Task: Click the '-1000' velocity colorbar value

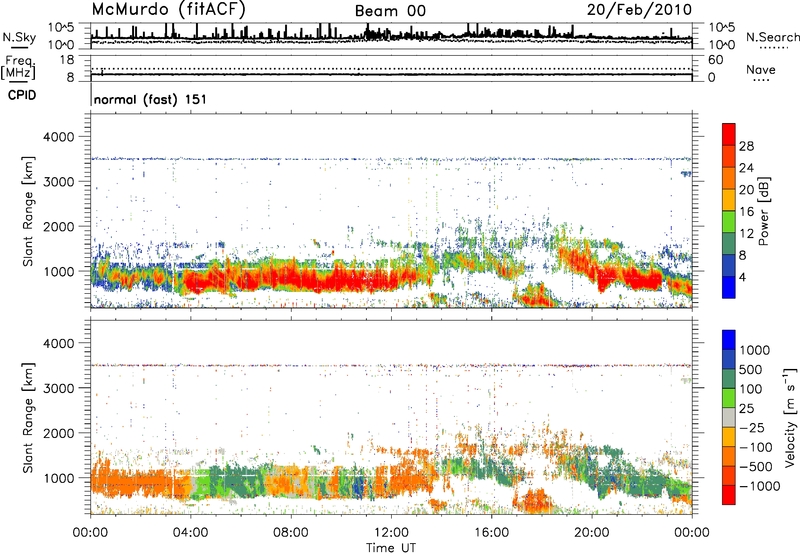Action: click(x=759, y=486)
